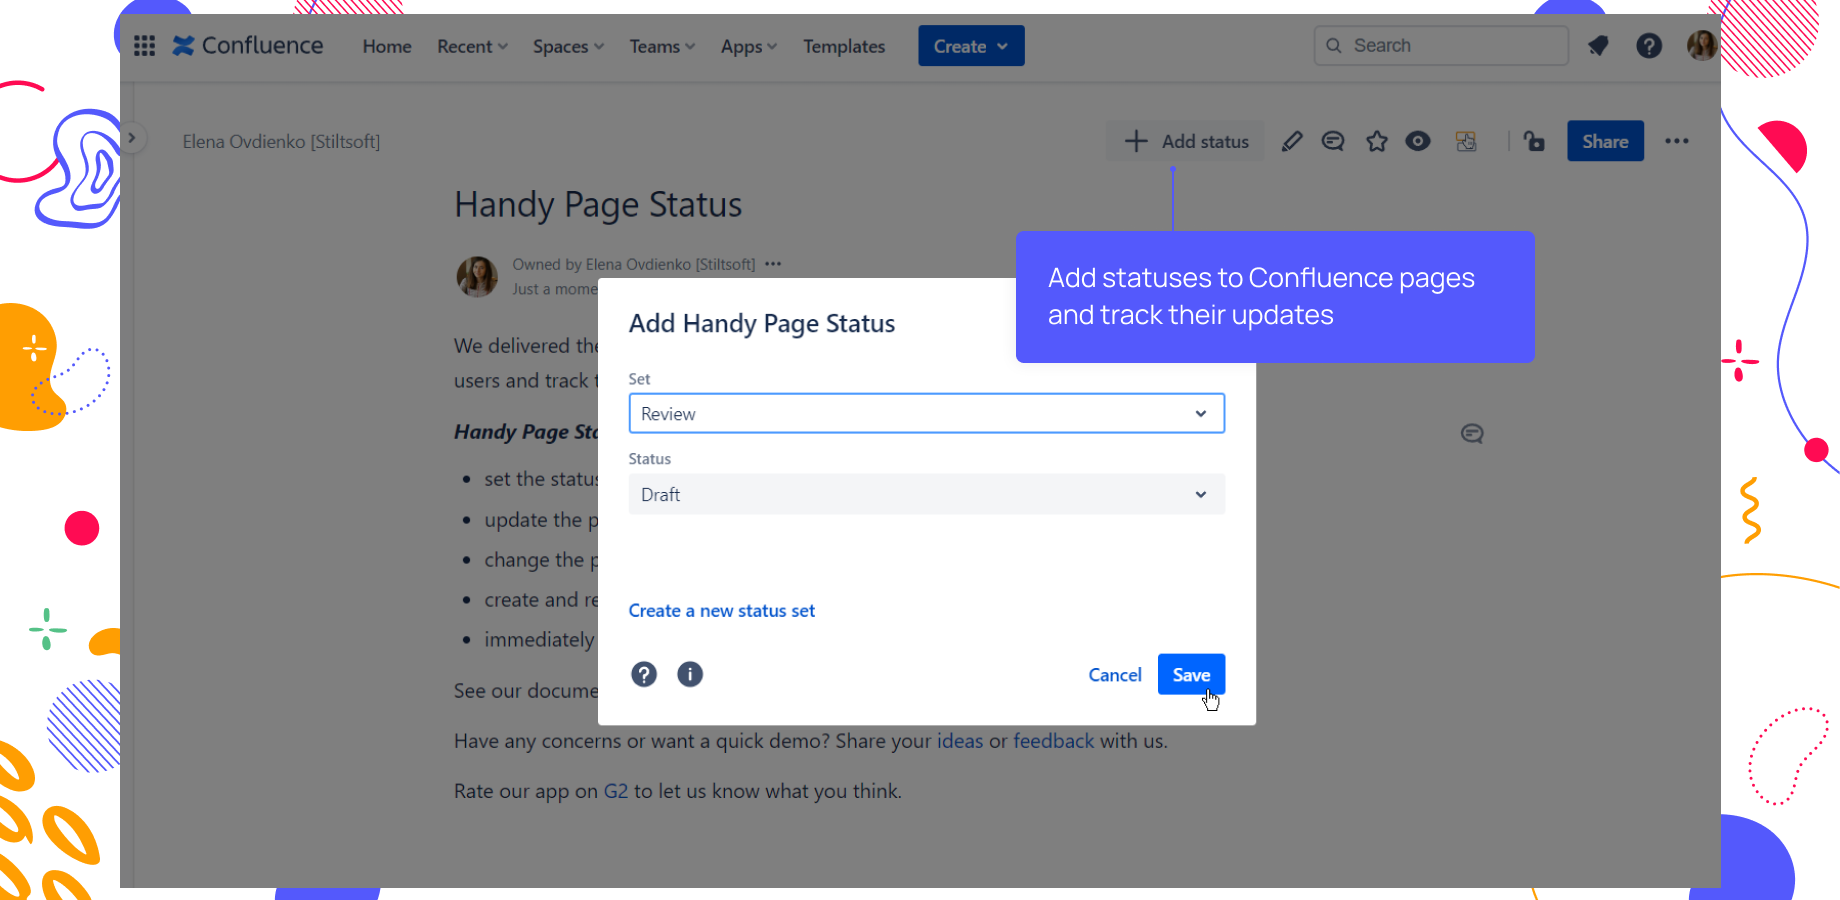Open the app grid launcher icon
Screen dimensions: 1840x900
coord(144,45)
